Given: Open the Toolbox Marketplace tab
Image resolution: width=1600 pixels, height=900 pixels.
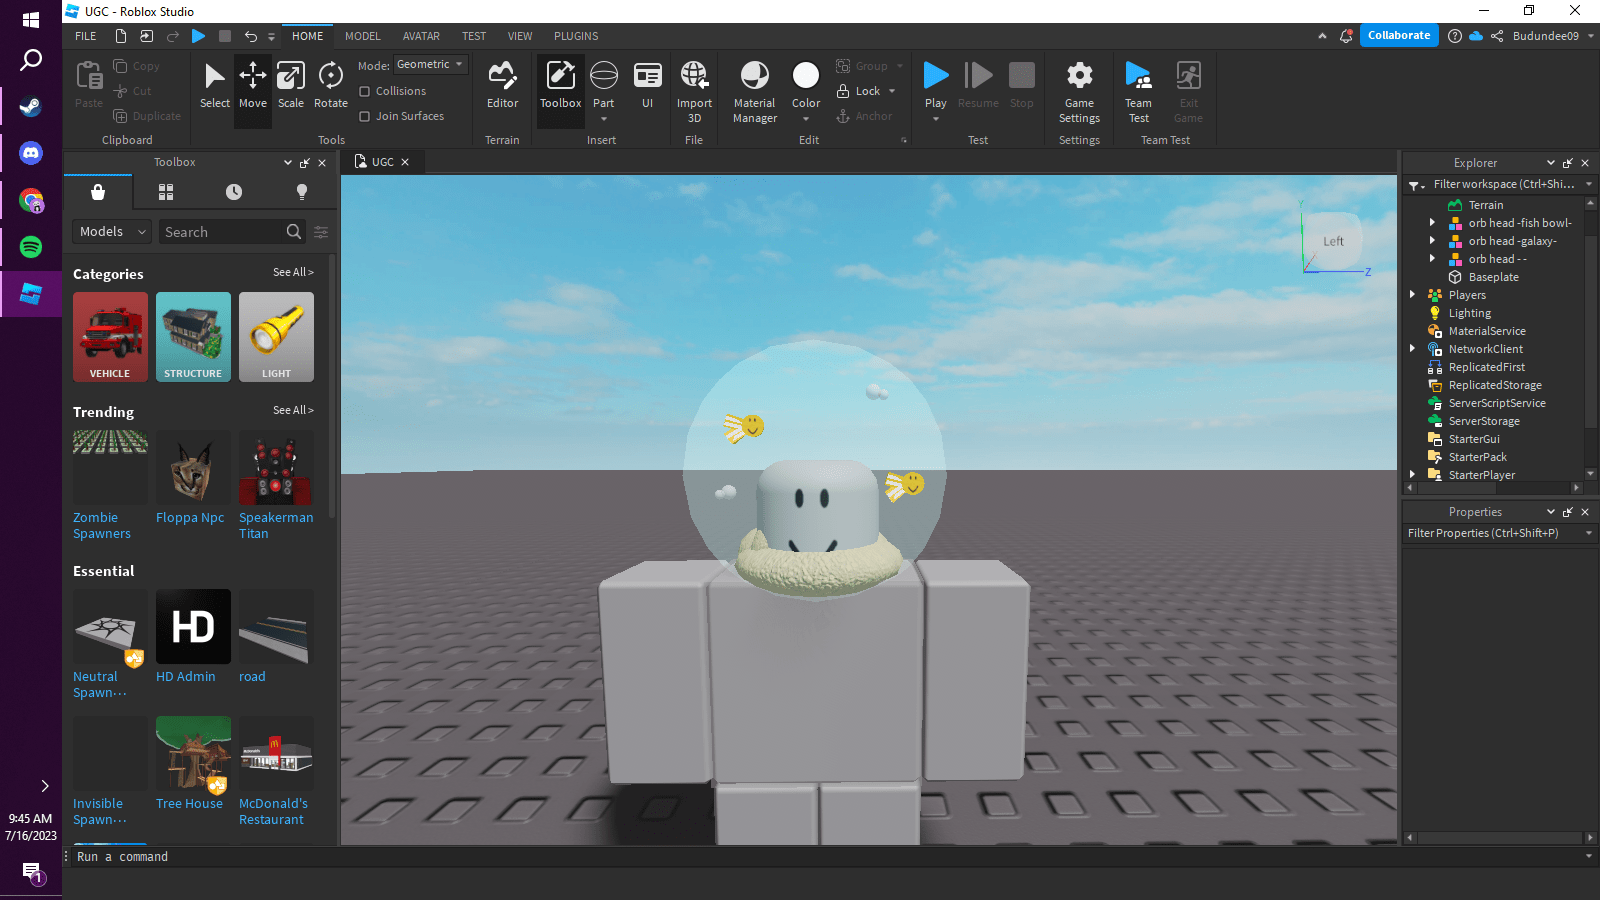Looking at the screenshot, I should pyautogui.click(x=98, y=192).
